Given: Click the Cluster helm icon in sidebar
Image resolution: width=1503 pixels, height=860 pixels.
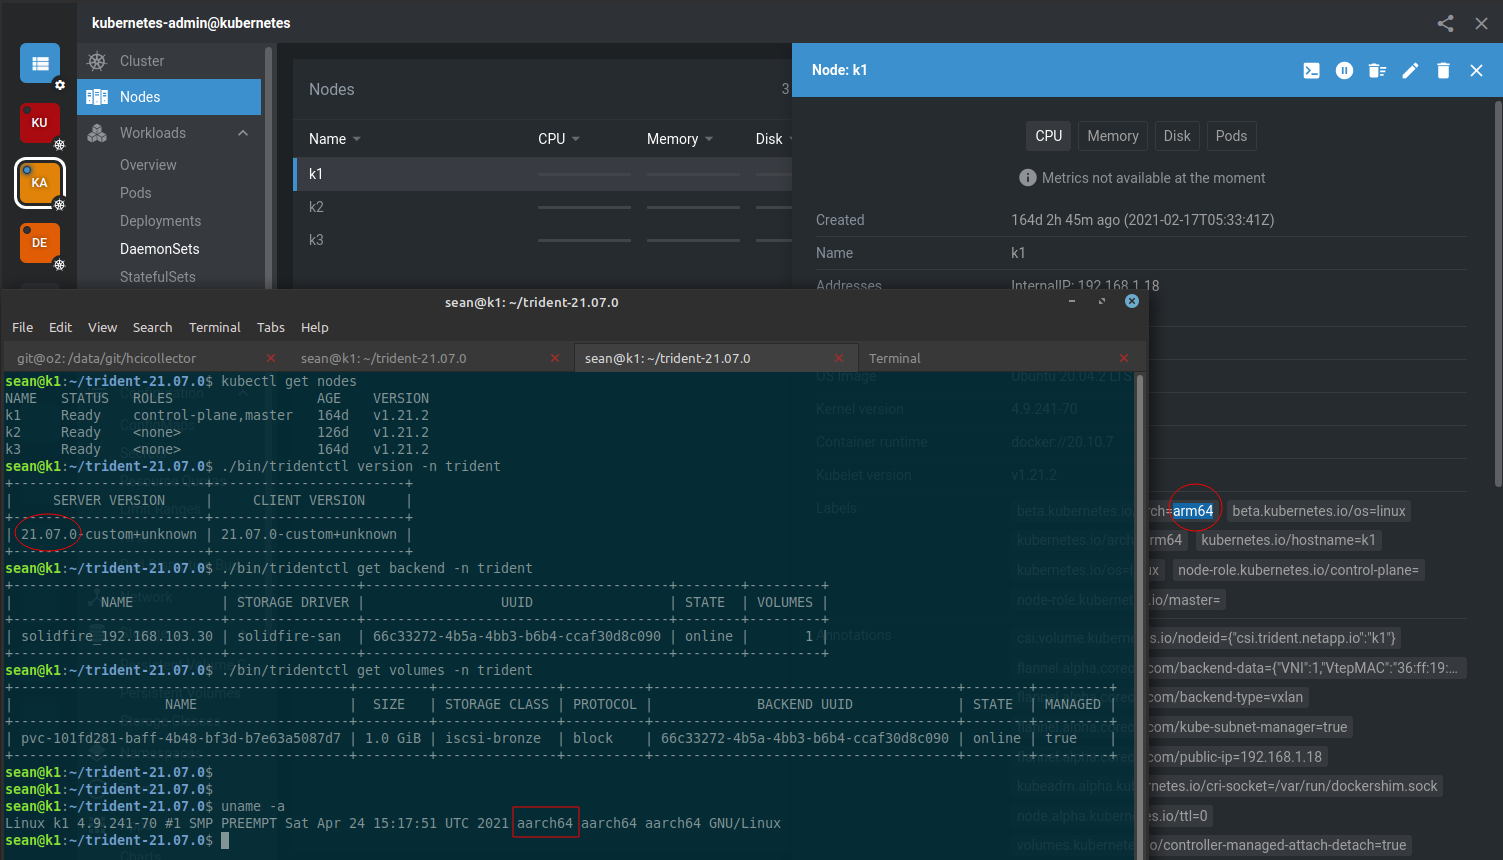Looking at the screenshot, I should click(x=97, y=61).
